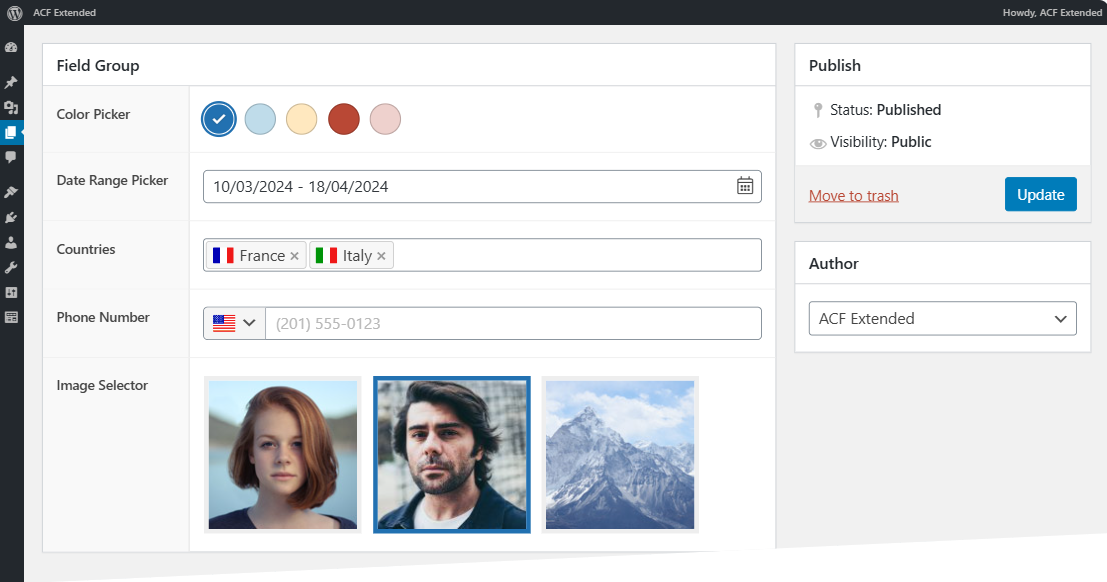Click the Color Picker label
Screen dimensions: 1107x582
[x=93, y=114]
